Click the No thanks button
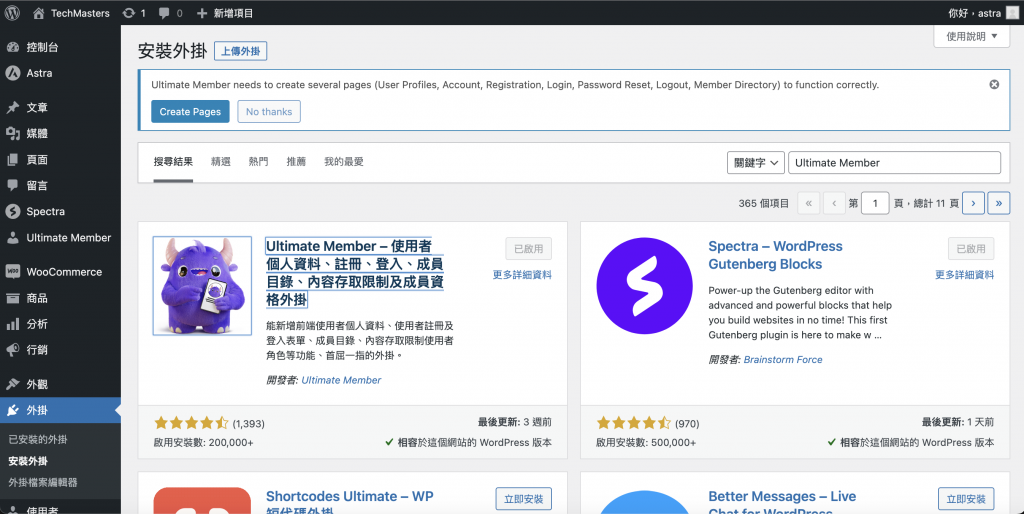This screenshot has height=514, width=1024. 269,112
